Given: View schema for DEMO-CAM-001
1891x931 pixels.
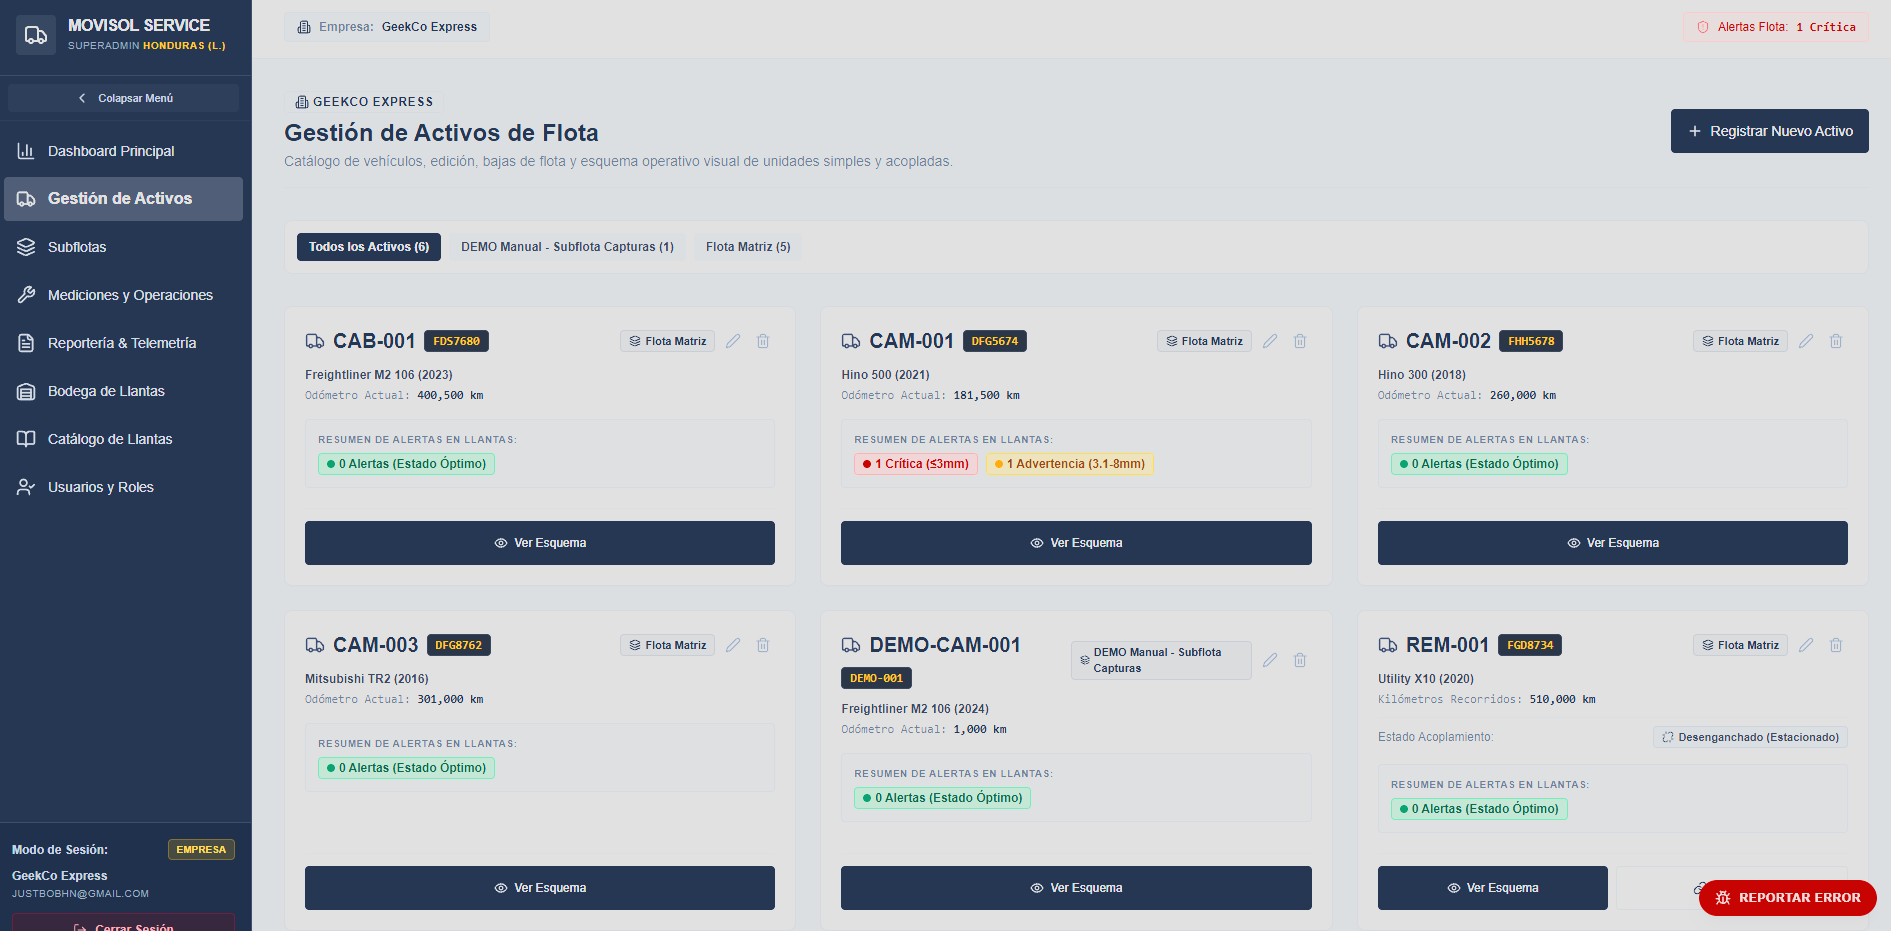Looking at the screenshot, I should (1076, 888).
